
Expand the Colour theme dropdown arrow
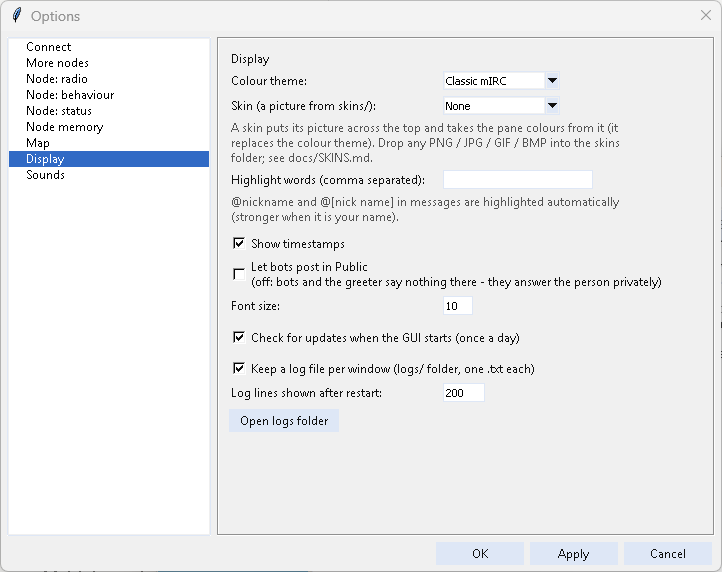pos(552,81)
